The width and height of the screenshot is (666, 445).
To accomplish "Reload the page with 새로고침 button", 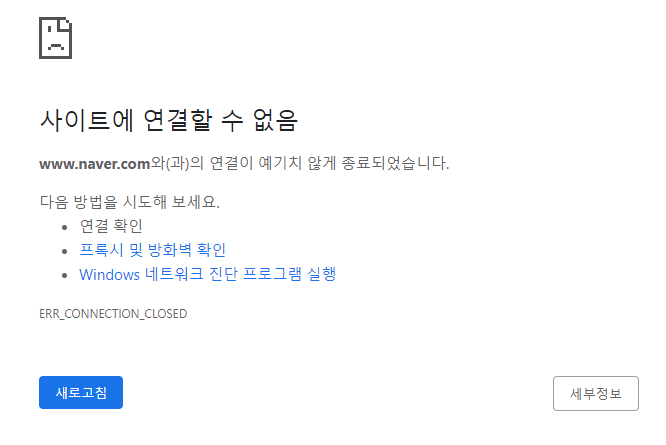I will (81, 392).
